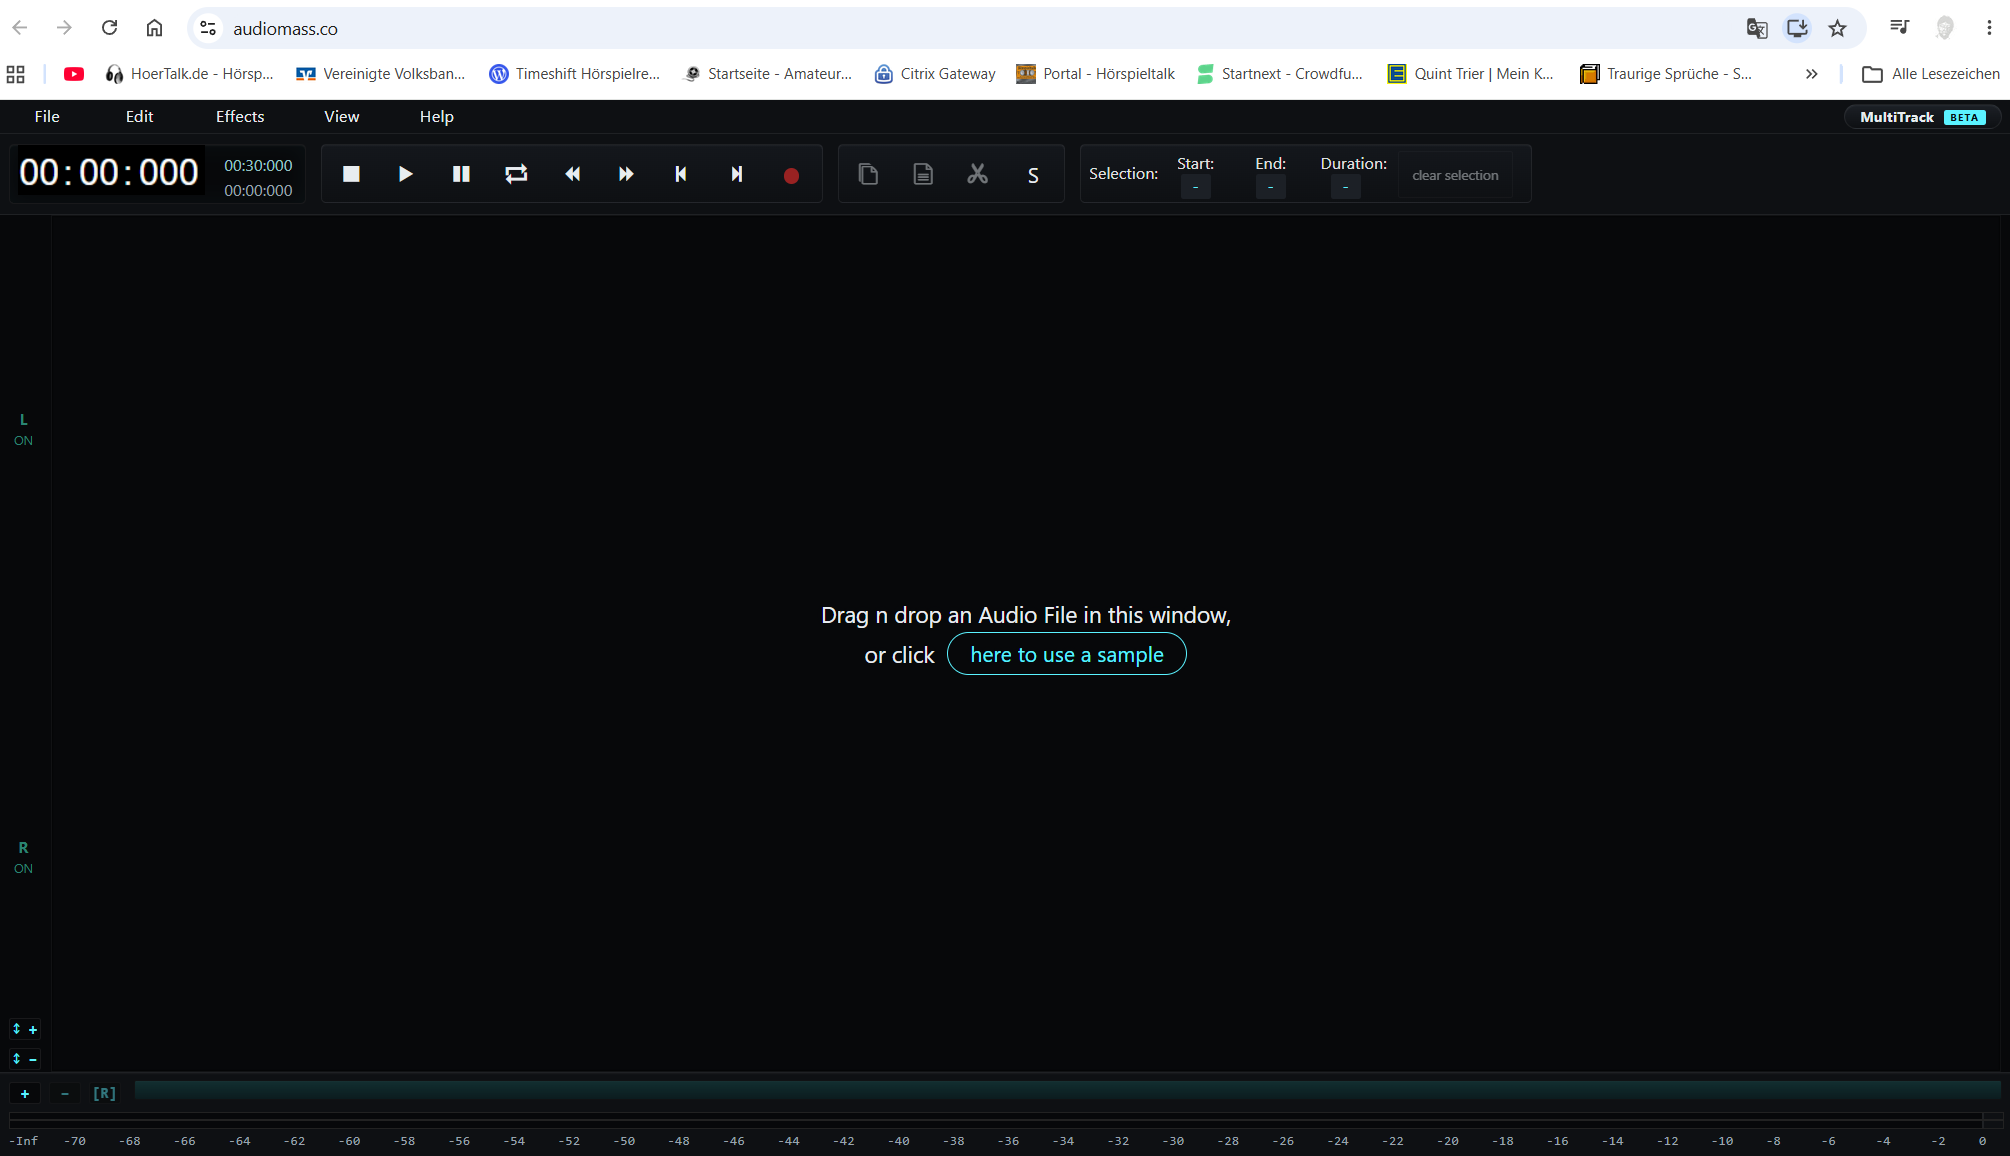Image resolution: width=2010 pixels, height=1156 pixels.
Task: Click the clear selection button
Action: (x=1455, y=175)
